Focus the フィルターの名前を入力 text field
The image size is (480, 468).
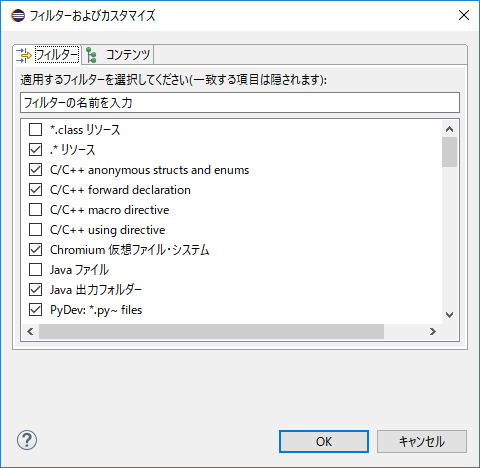click(240, 103)
